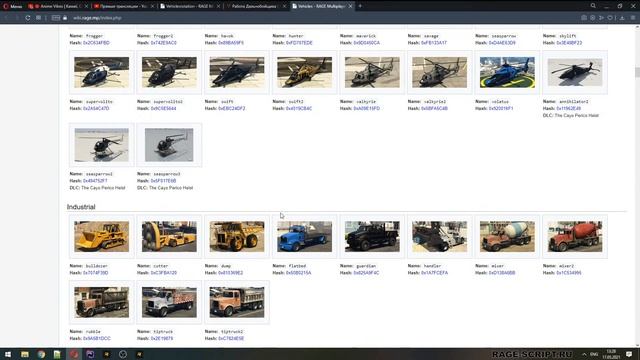
Task: Open the taskbar clock and date
Action: [611, 354]
